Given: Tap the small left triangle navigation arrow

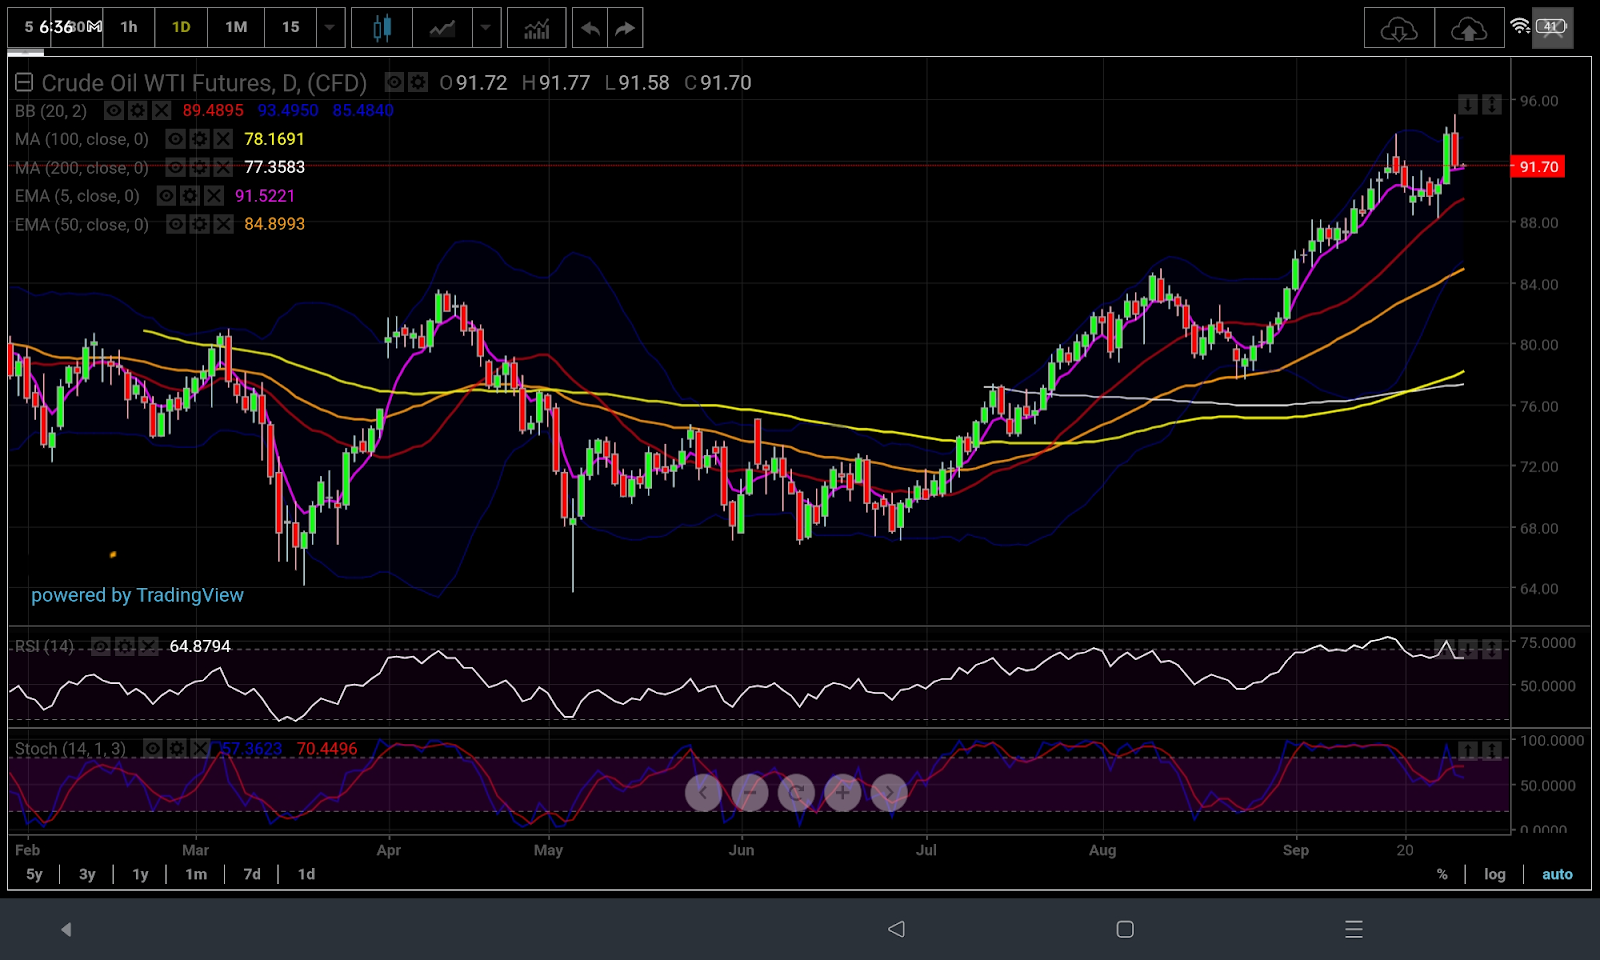Looking at the screenshot, I should pyautogui.click(x=66, y=929).
